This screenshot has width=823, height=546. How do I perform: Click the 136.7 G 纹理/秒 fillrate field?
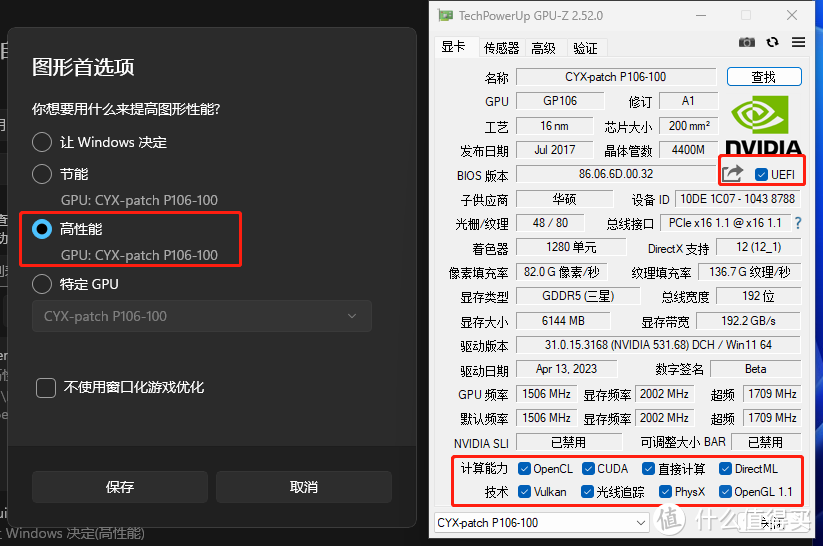[x=750, y=272]
